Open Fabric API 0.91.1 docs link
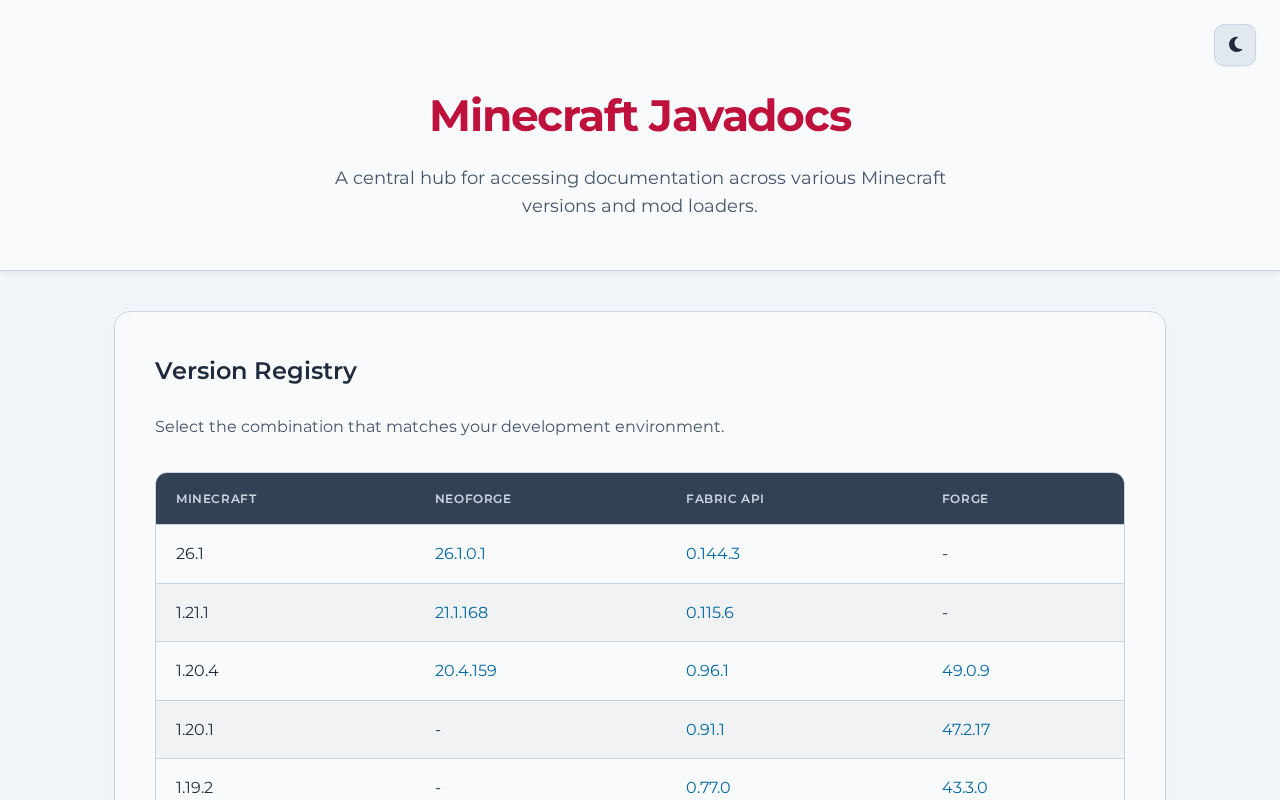1280x800 pixels. (705, 729)
